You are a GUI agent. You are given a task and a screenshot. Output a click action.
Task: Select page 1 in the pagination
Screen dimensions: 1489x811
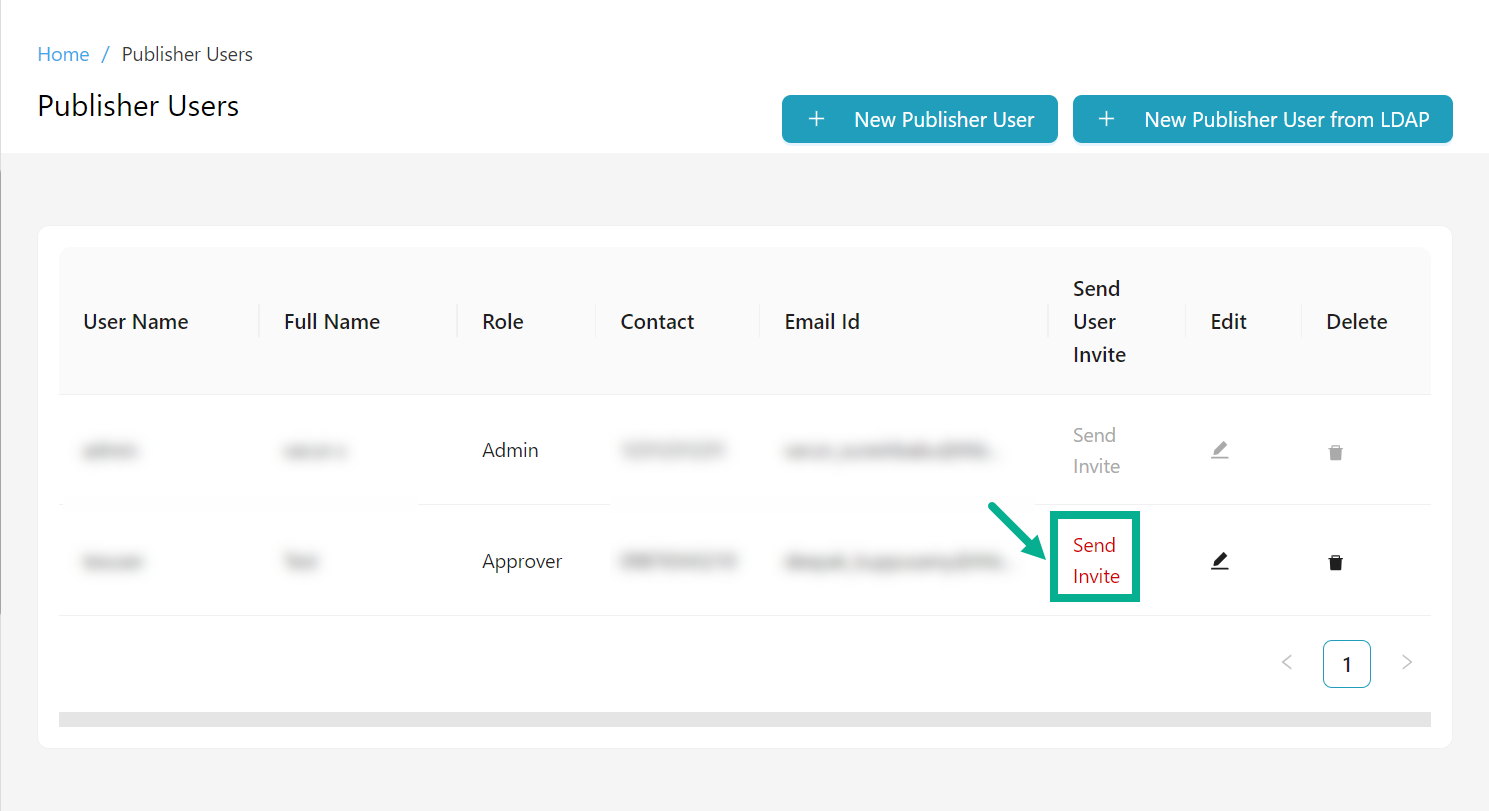(1346, 664)
